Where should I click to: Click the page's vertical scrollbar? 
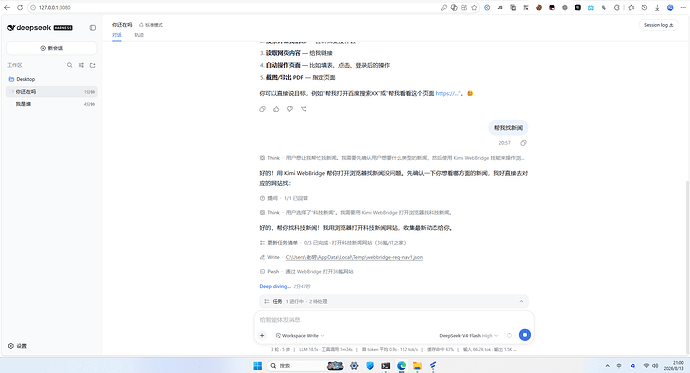687,266
